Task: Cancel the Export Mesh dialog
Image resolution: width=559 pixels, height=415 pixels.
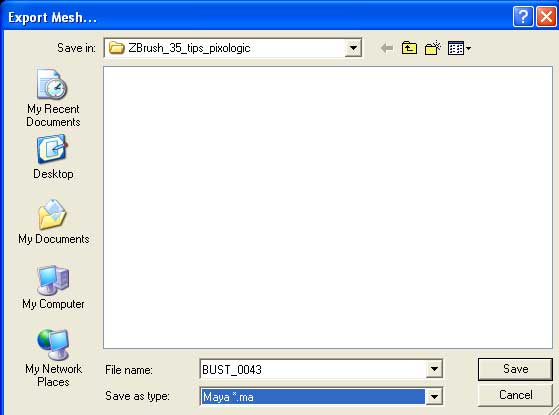Action: click(x=515, y=395)
